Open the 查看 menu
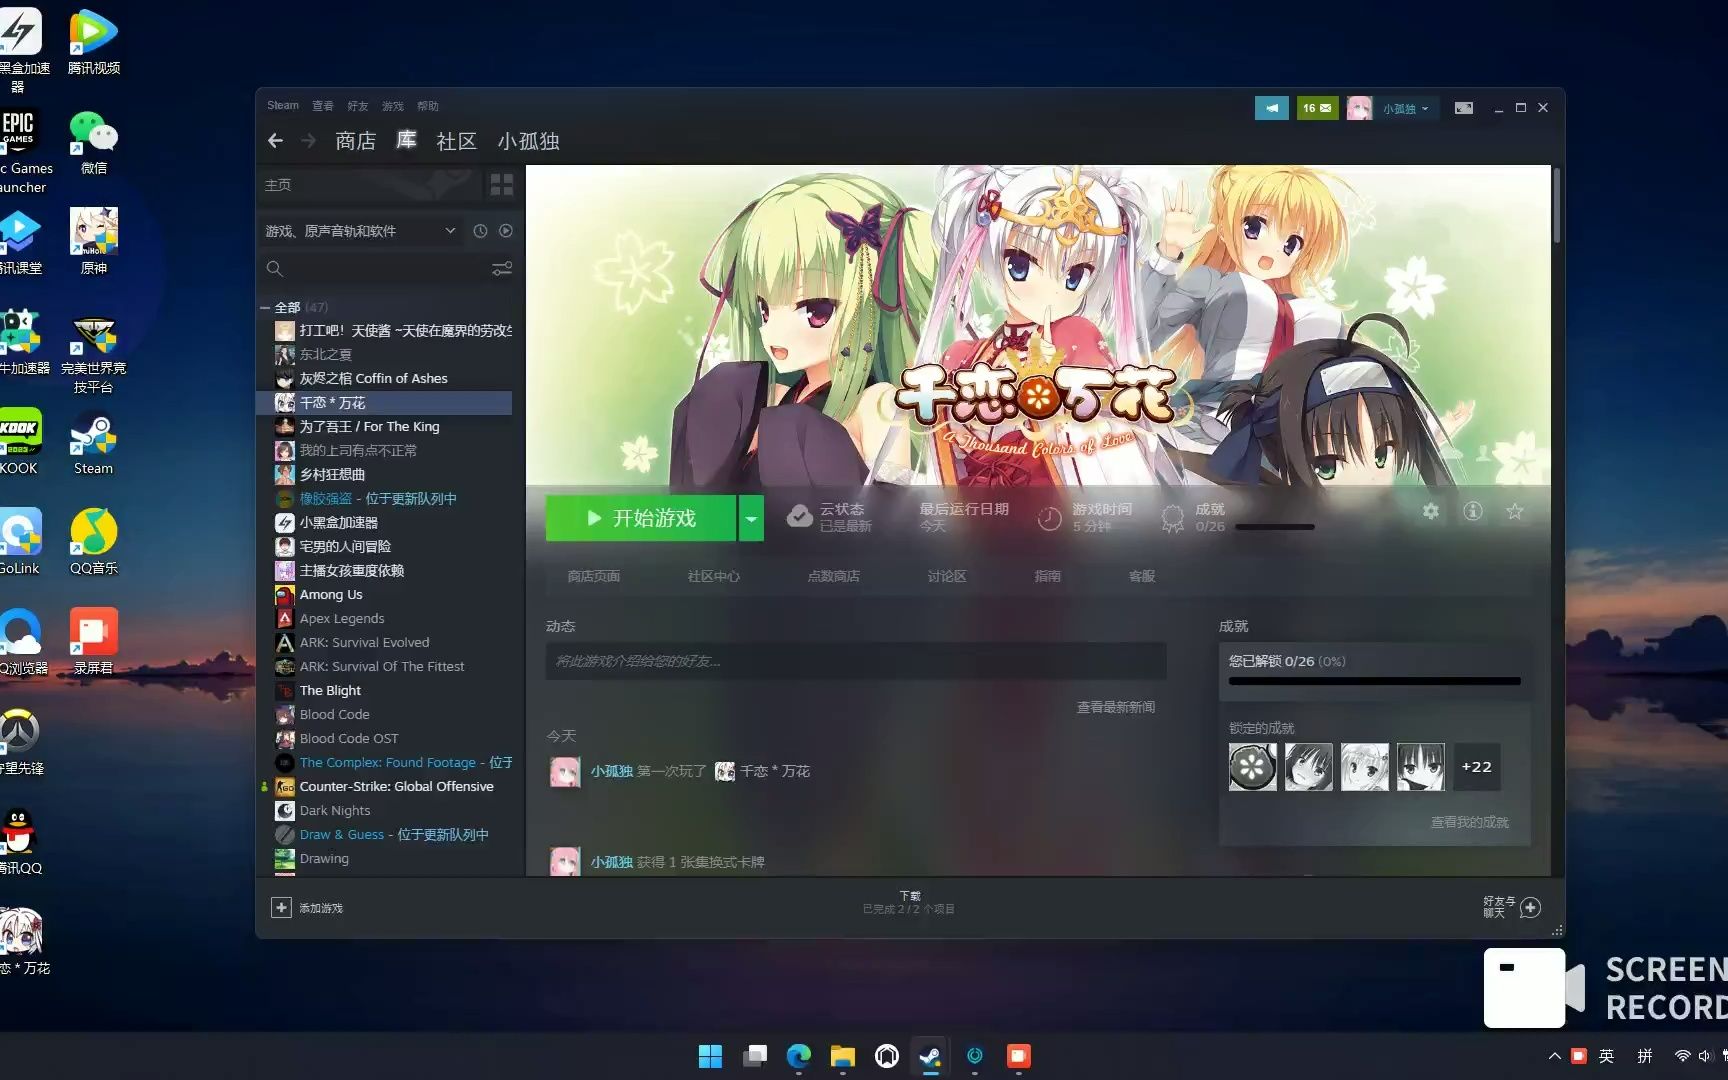 click(x=322, y=105)
